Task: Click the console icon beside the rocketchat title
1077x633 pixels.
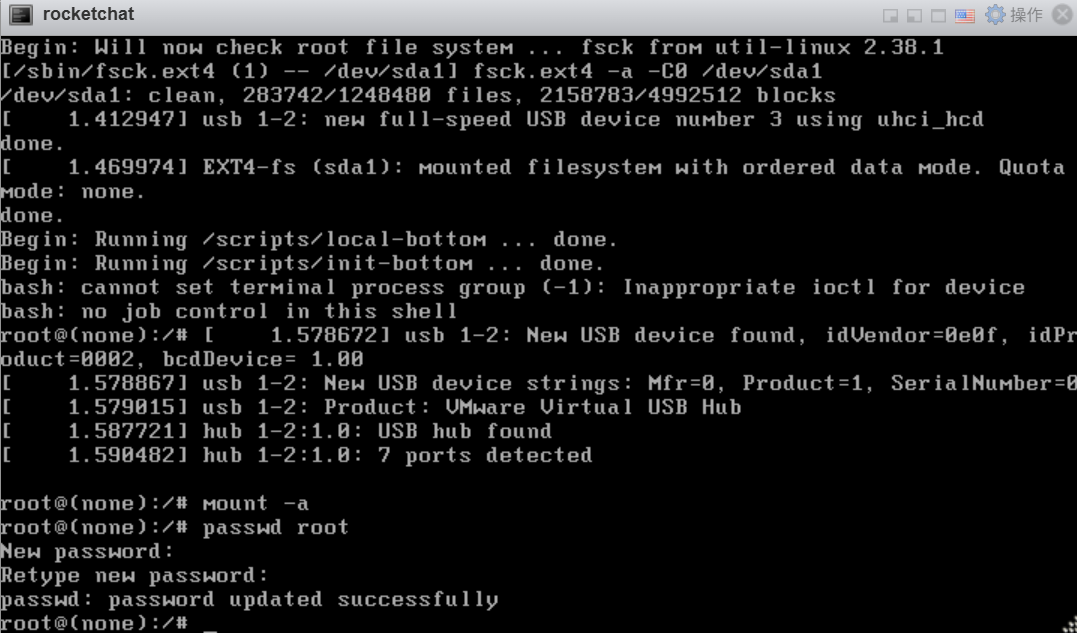Action: coord(21,14)
